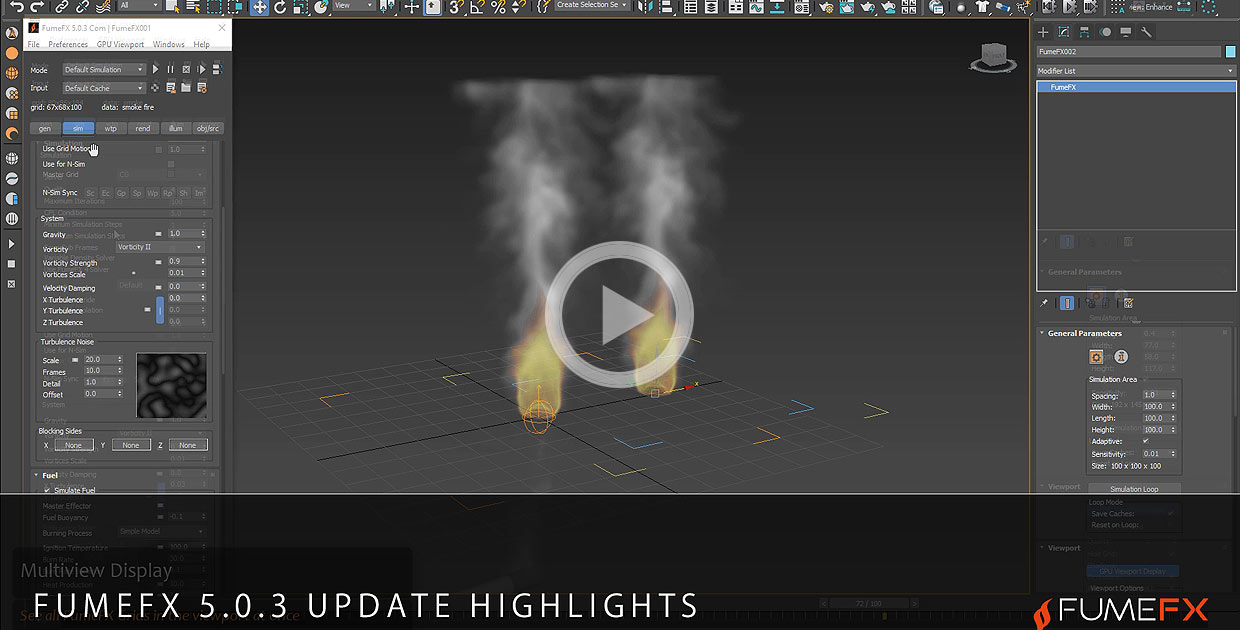Open the Modifier List dropdown
The image size is (1240, 630).
click(1136, 71)
